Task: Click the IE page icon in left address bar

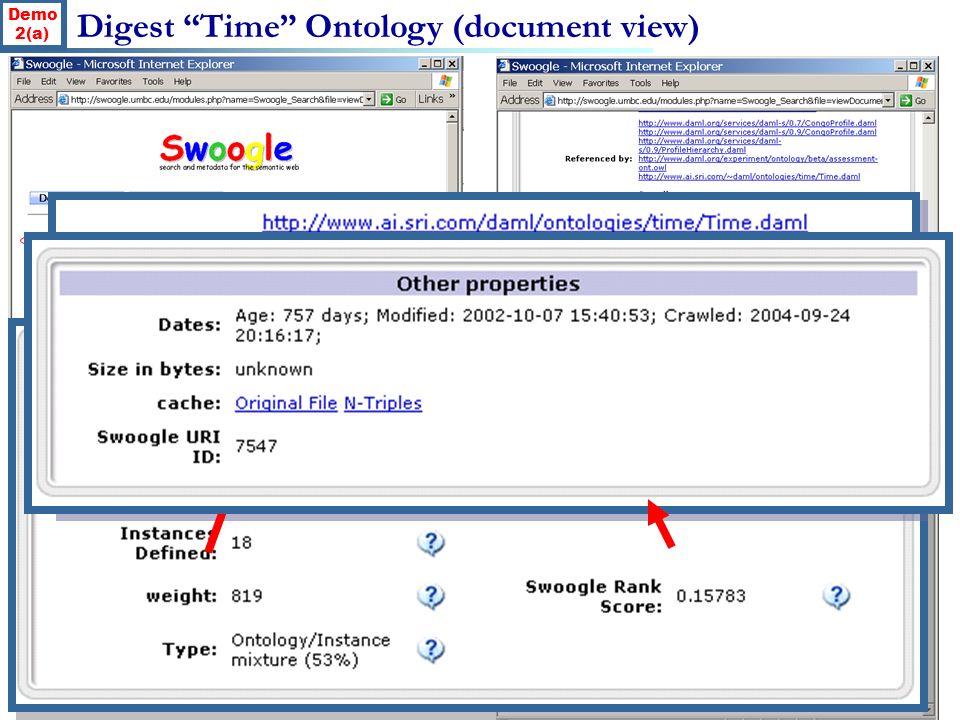Action: point(63,99)
